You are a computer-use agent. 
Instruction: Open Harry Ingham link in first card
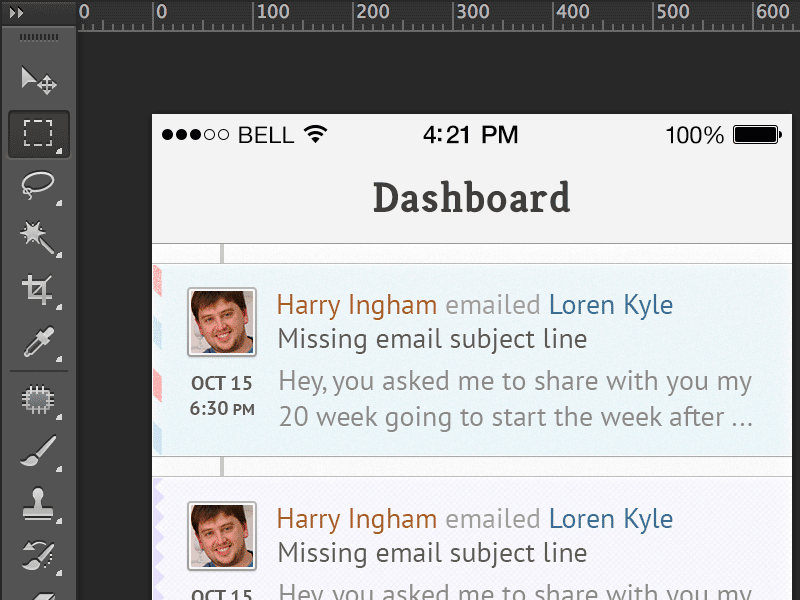[357, 306]
